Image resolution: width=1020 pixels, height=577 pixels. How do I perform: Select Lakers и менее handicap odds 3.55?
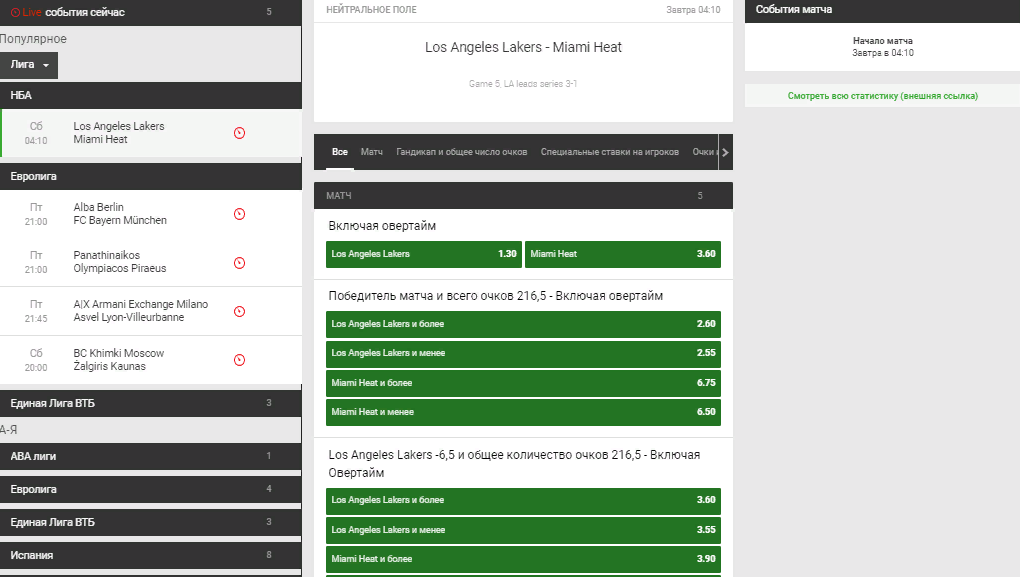(523, 530)
